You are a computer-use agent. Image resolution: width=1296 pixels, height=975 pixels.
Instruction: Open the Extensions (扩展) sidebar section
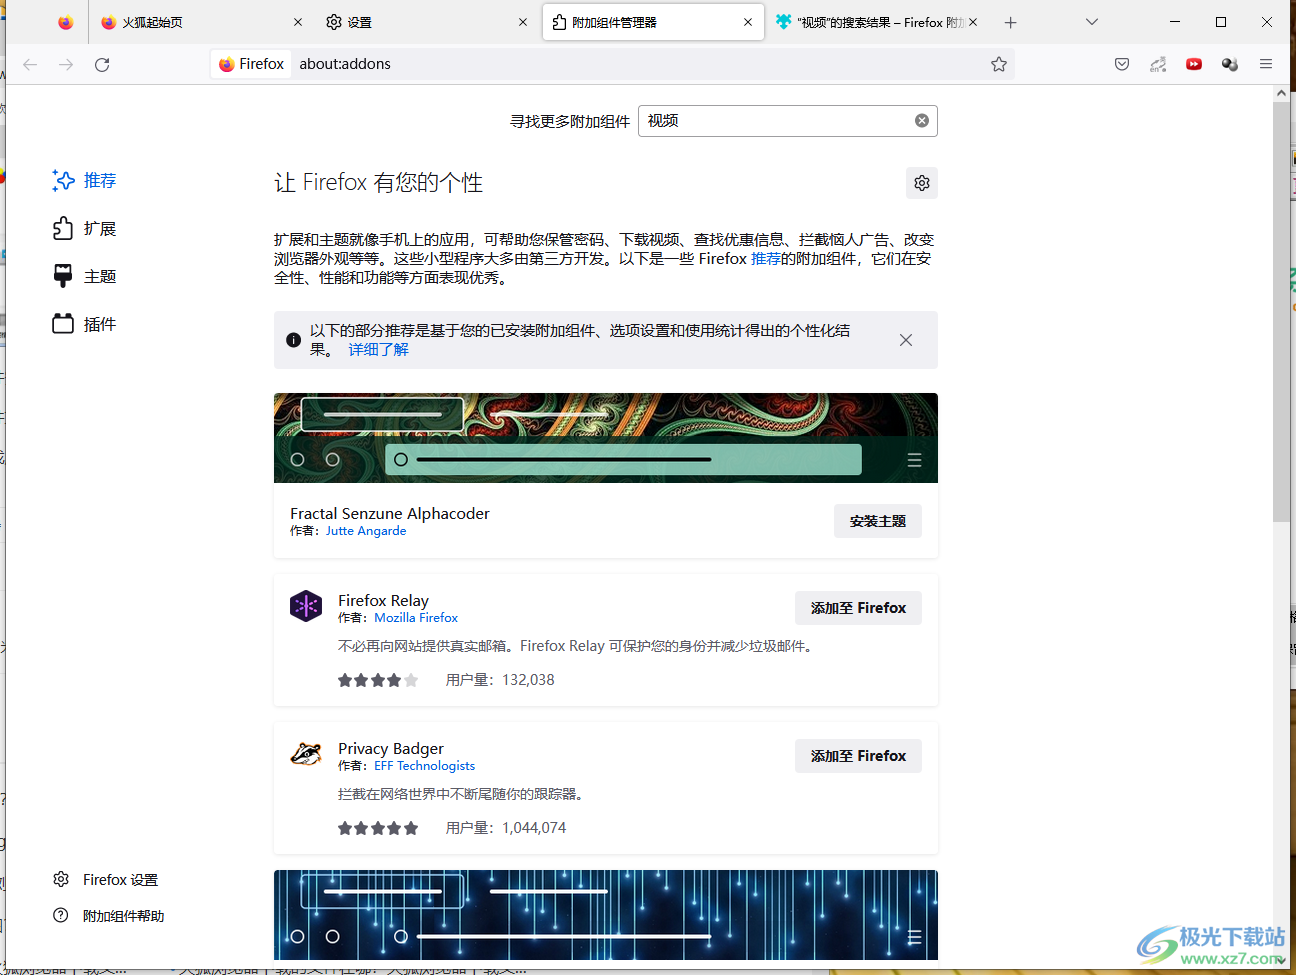pos(85,228)
